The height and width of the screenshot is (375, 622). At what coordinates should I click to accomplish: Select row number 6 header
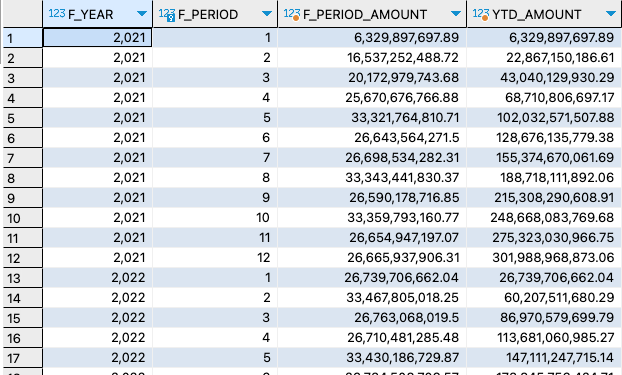(x=23, y=138)
